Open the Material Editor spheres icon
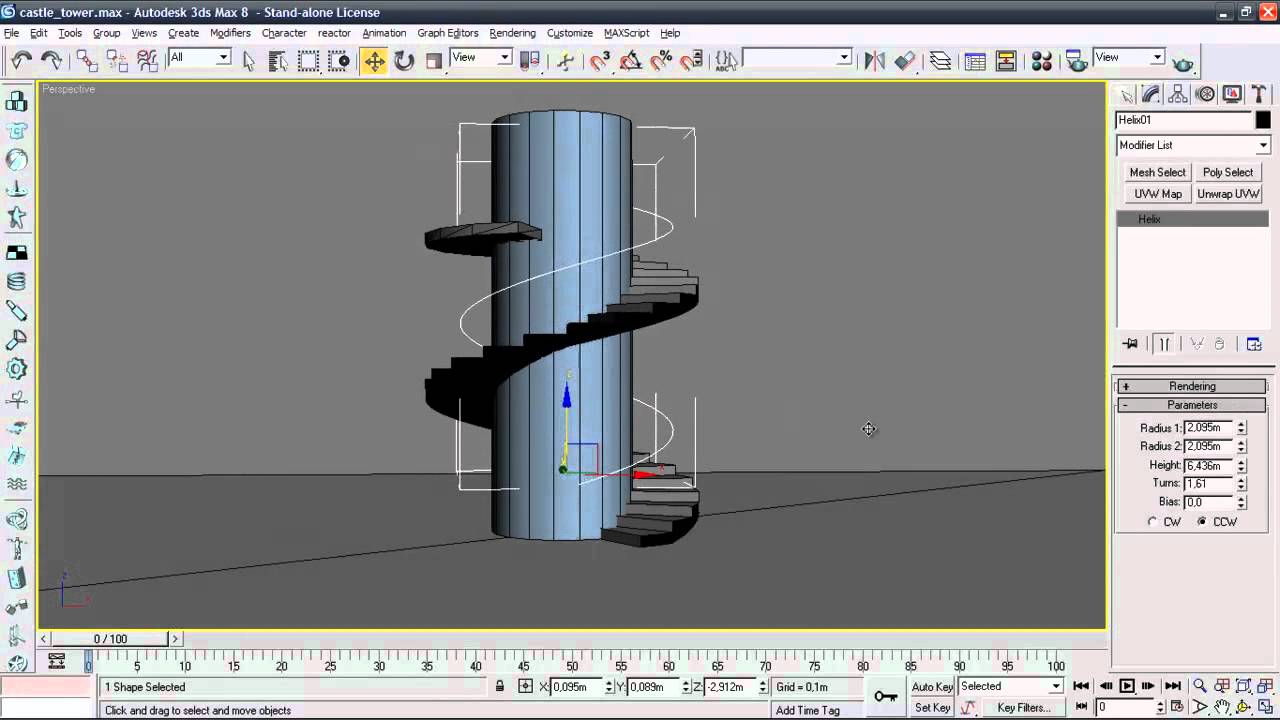1280x720 pixels. point(1041,61)
